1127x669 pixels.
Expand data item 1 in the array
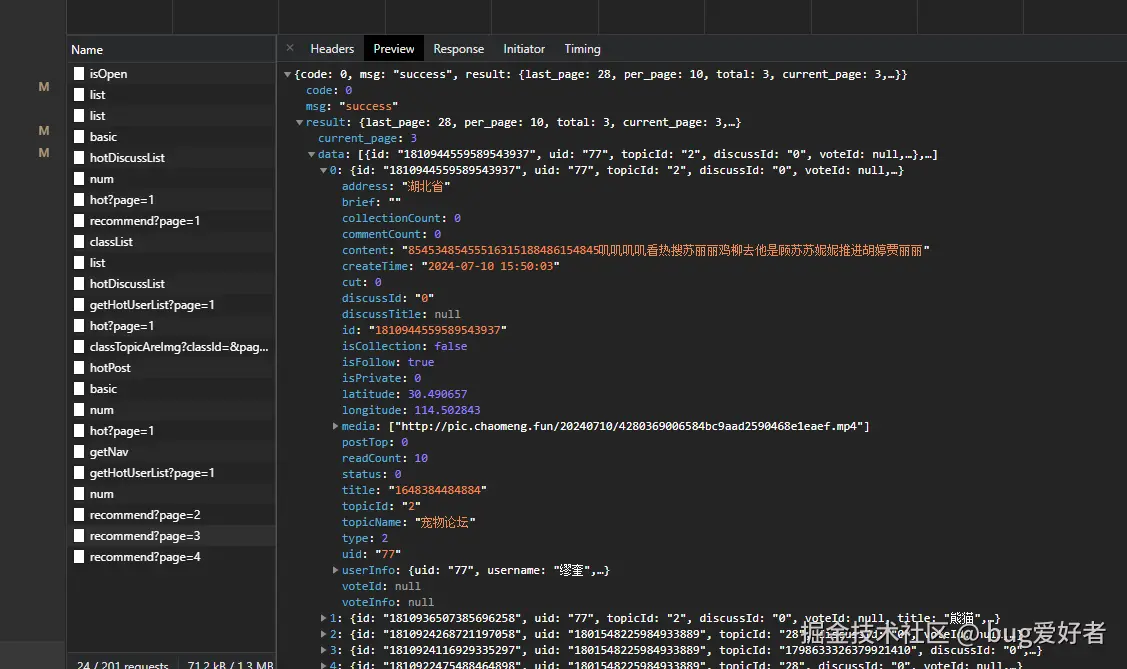323,619
